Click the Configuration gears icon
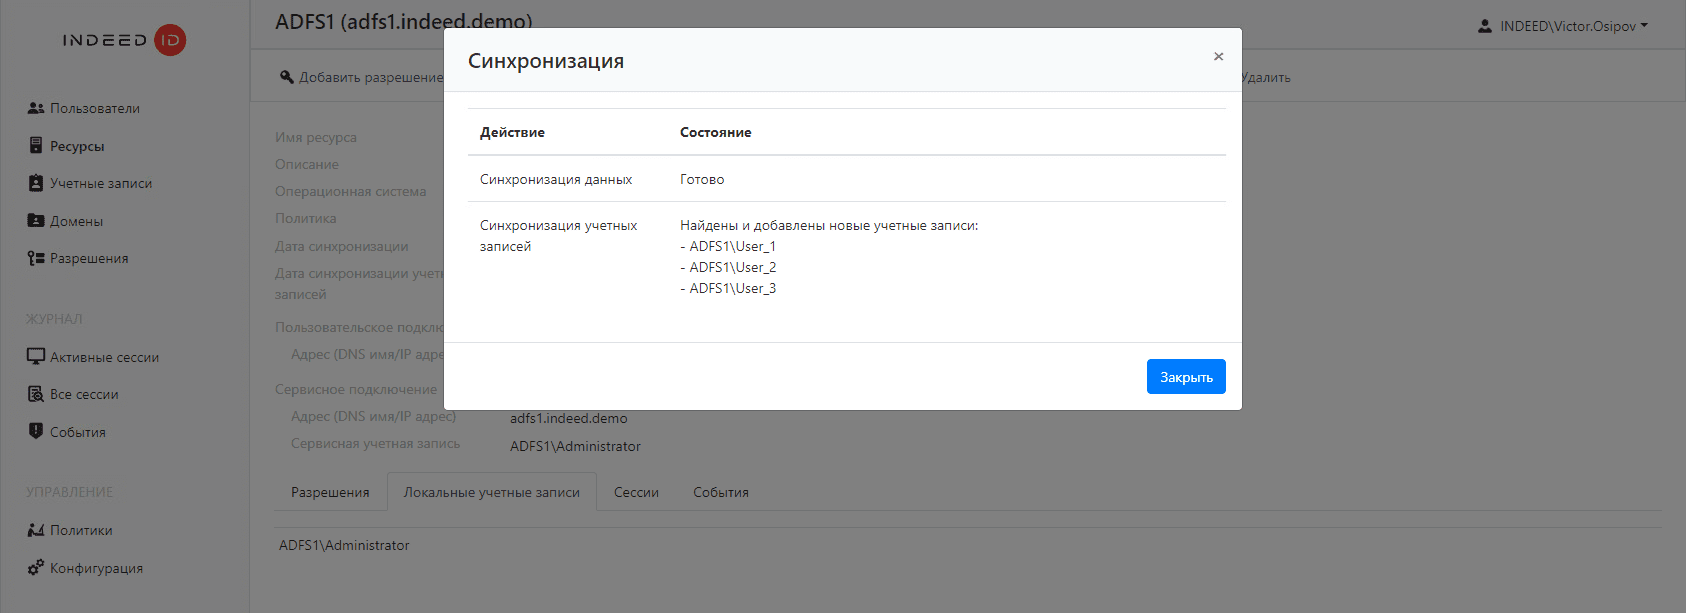The height and width of the screenshot is (613, 1686). (36, 568)
